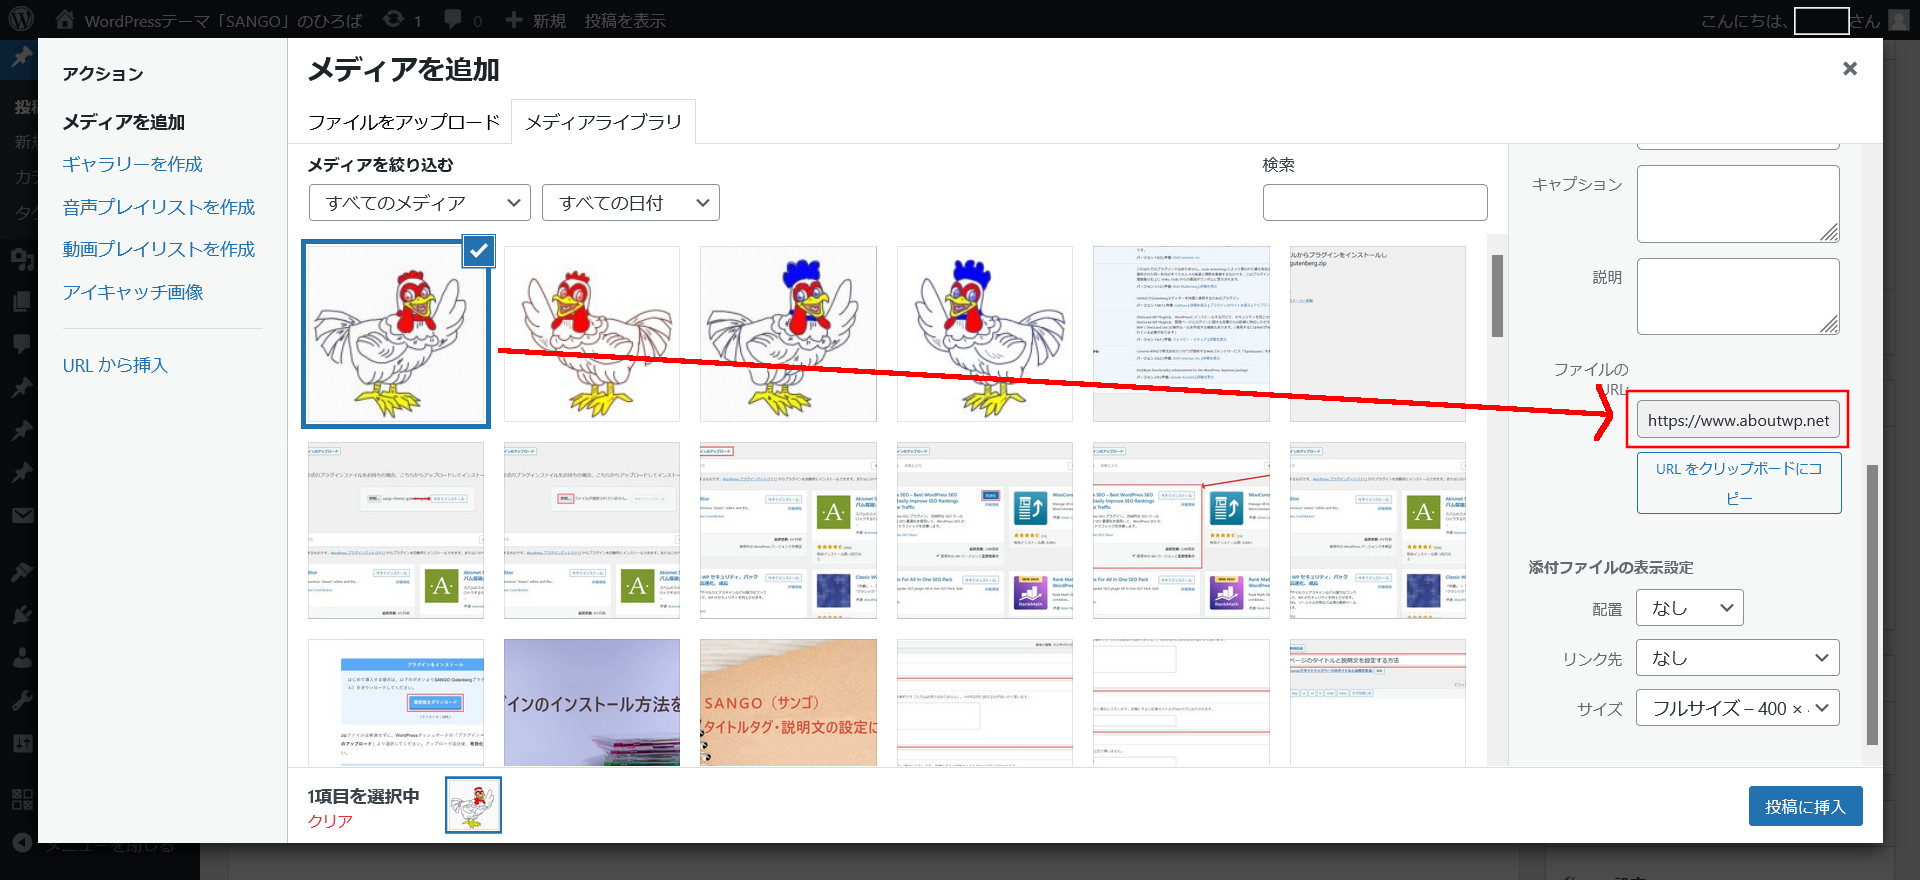Click into the 検索 search field
The height and width of the screenshot is (880, 1920).
click(x=1374, y=203)
